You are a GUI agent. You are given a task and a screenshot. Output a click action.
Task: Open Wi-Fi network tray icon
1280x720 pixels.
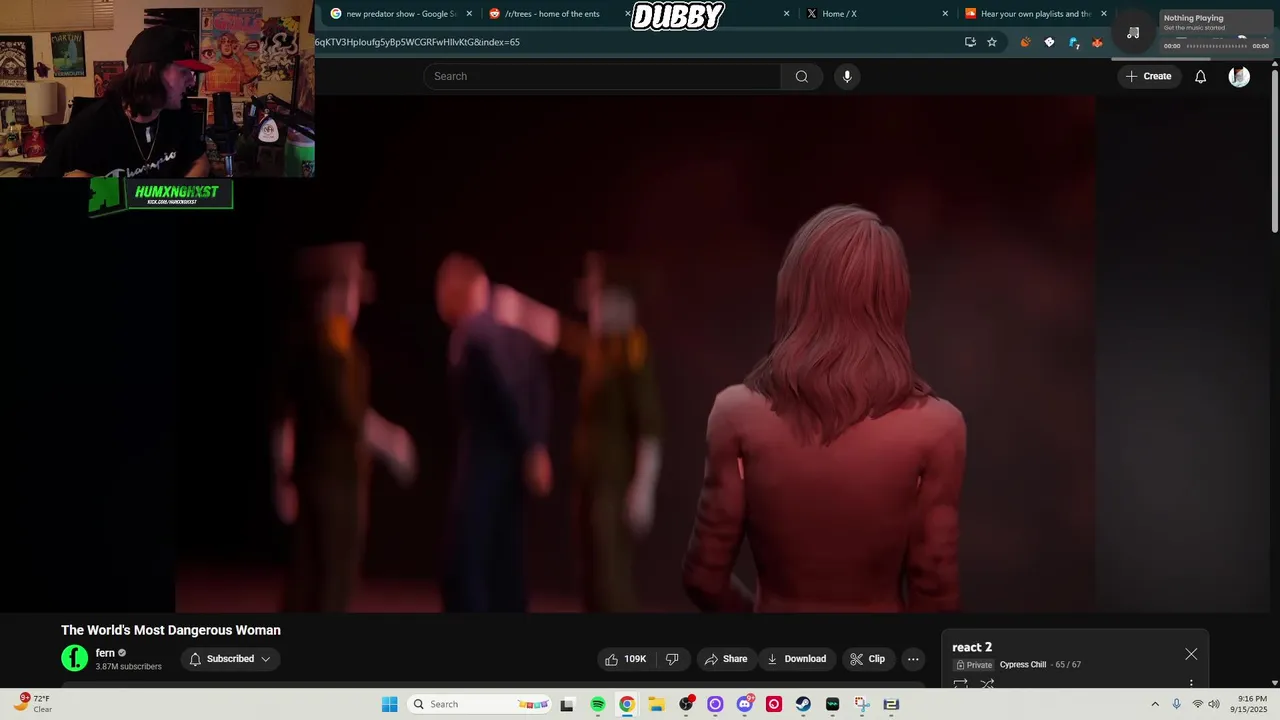[x=1198, y=704]
